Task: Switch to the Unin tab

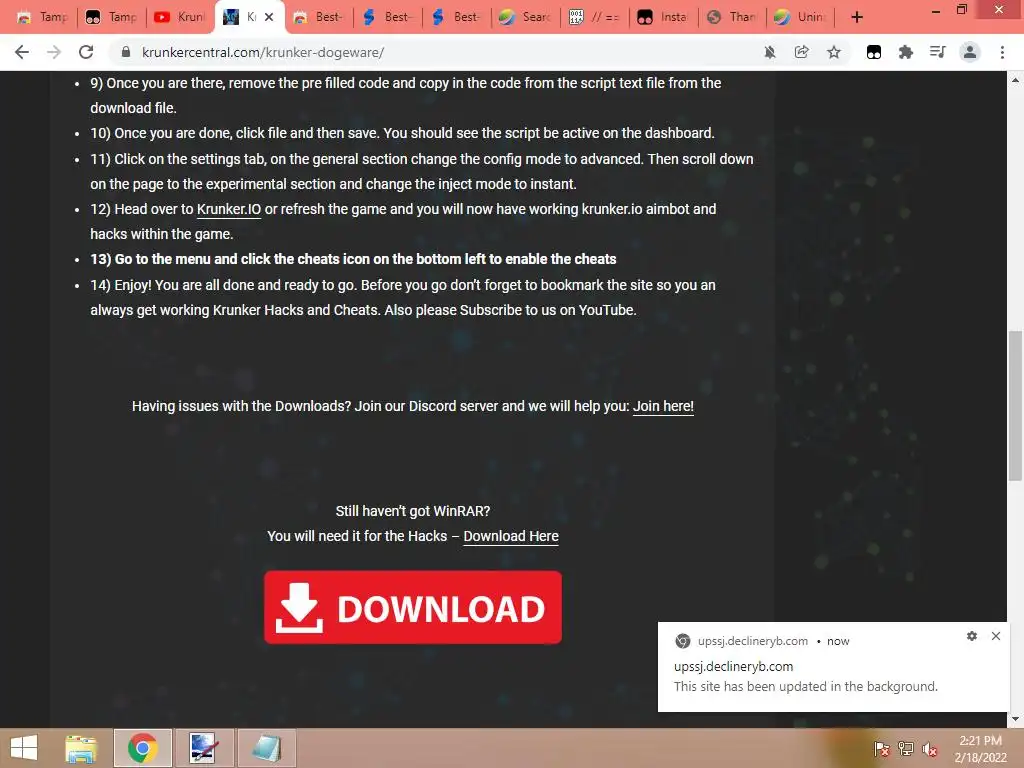Action: pyautogui.click(x=801, y=17)
